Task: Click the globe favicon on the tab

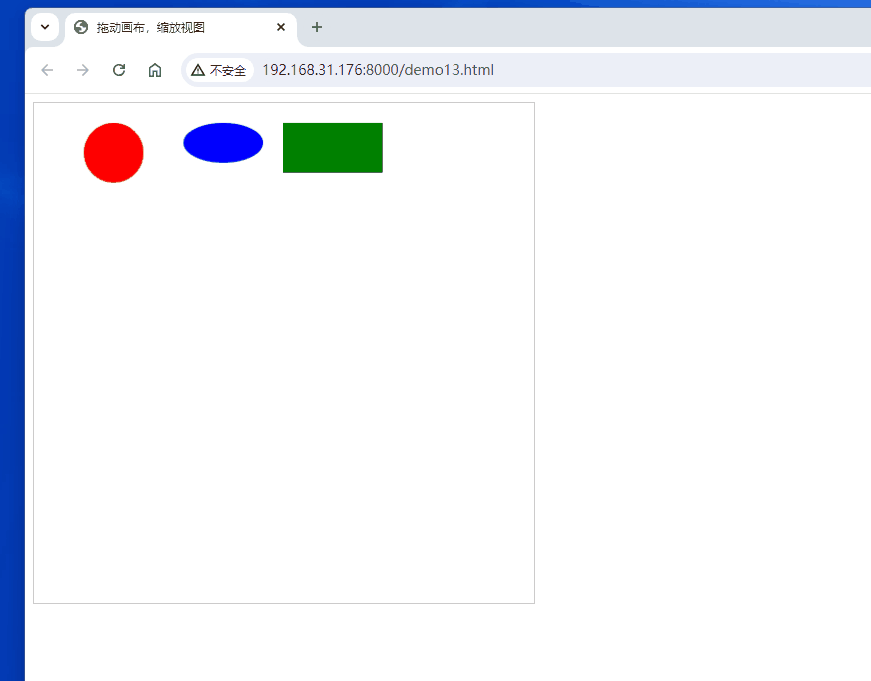Action: 81,27
